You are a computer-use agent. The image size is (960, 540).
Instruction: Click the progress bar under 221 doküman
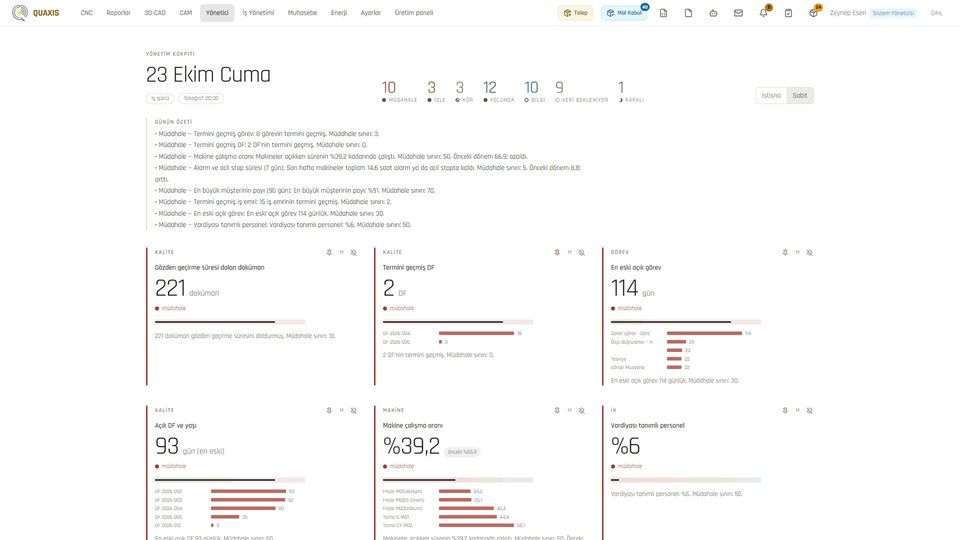pos(230,321)
